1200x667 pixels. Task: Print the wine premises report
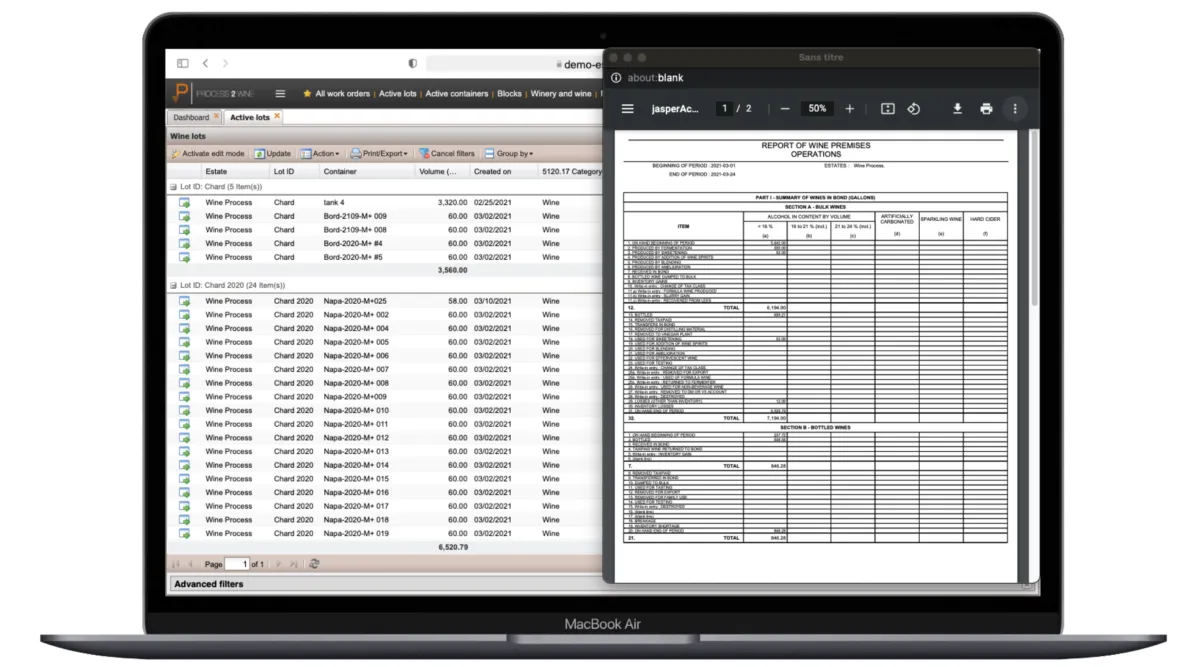tap(986, 109)
